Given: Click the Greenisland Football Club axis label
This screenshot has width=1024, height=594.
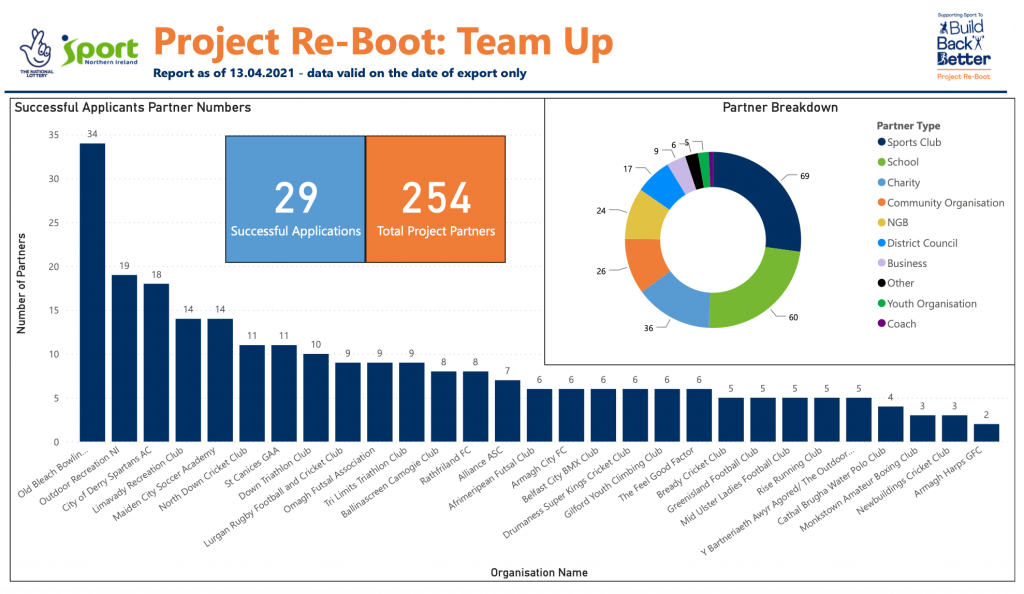Looking at the screenshot, I should point(713,480).
